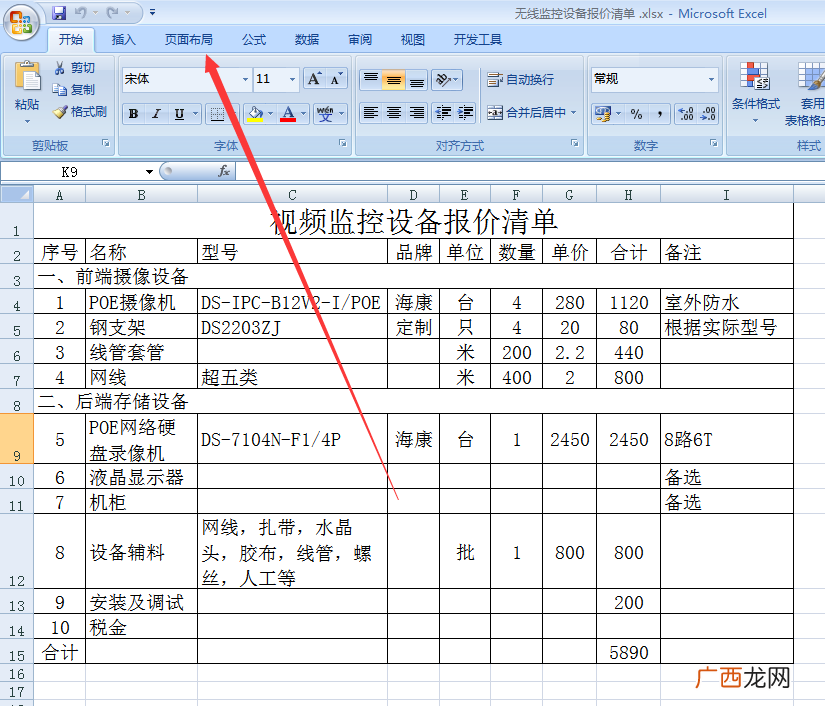The image size is (825, 706).
Task: Apply accounting number format
Action: [x=602, y=114]
